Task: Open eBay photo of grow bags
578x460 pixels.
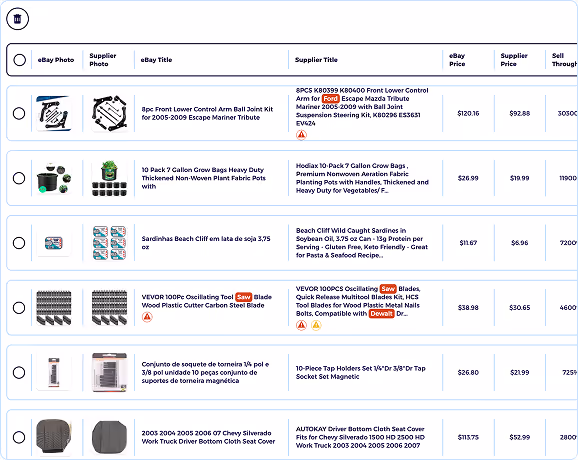Action: click(x=54, y=178)
